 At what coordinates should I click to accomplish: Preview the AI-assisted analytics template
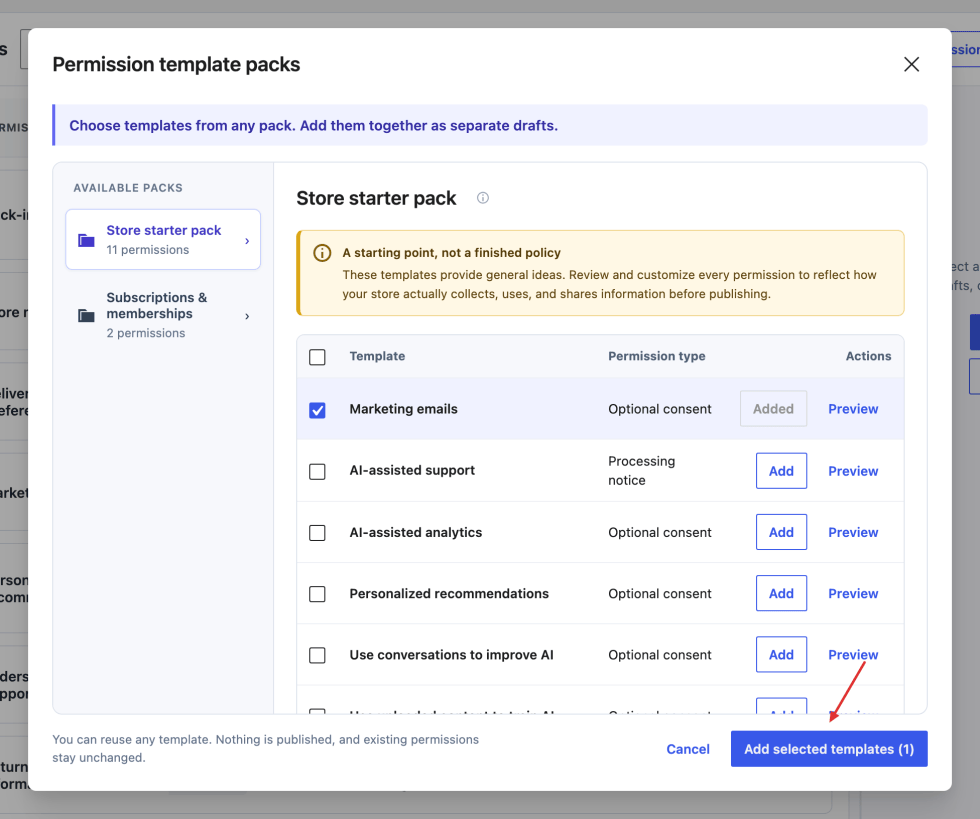(x=853, y=532)
